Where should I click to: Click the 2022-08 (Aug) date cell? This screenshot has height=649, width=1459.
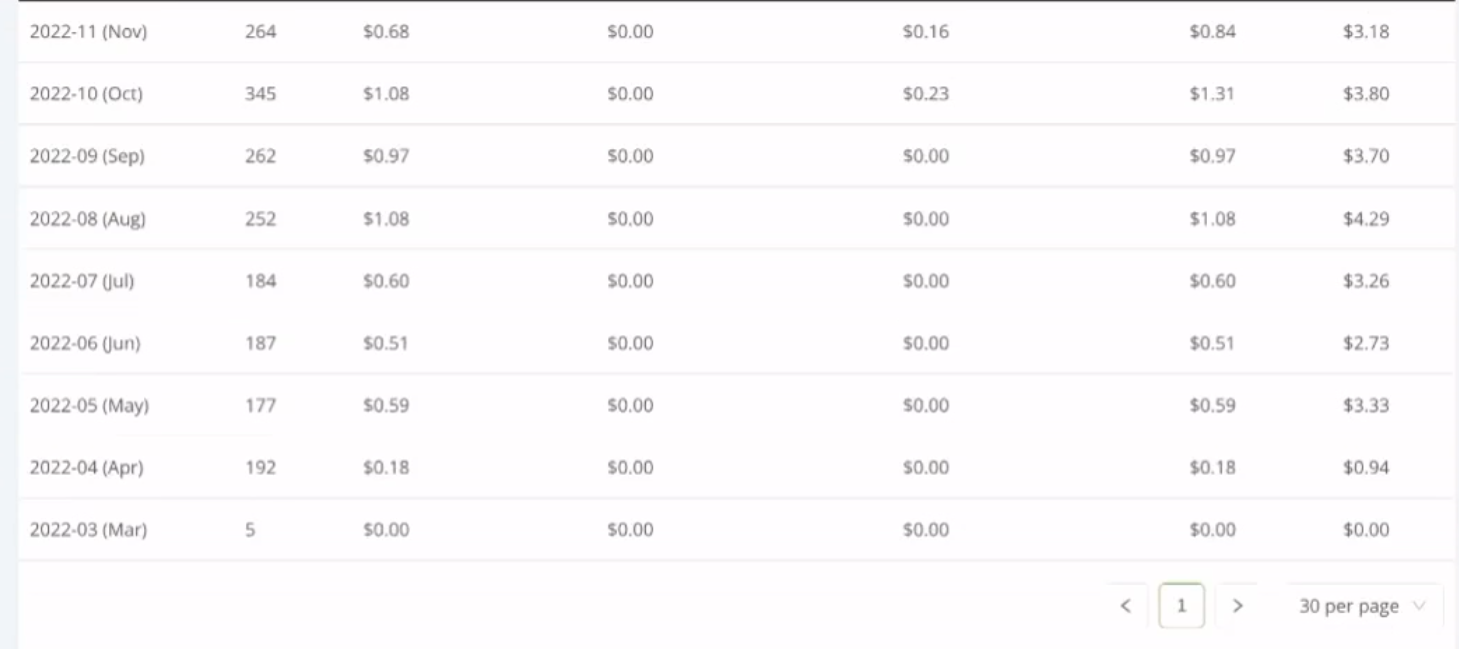[x=88, y=218]
